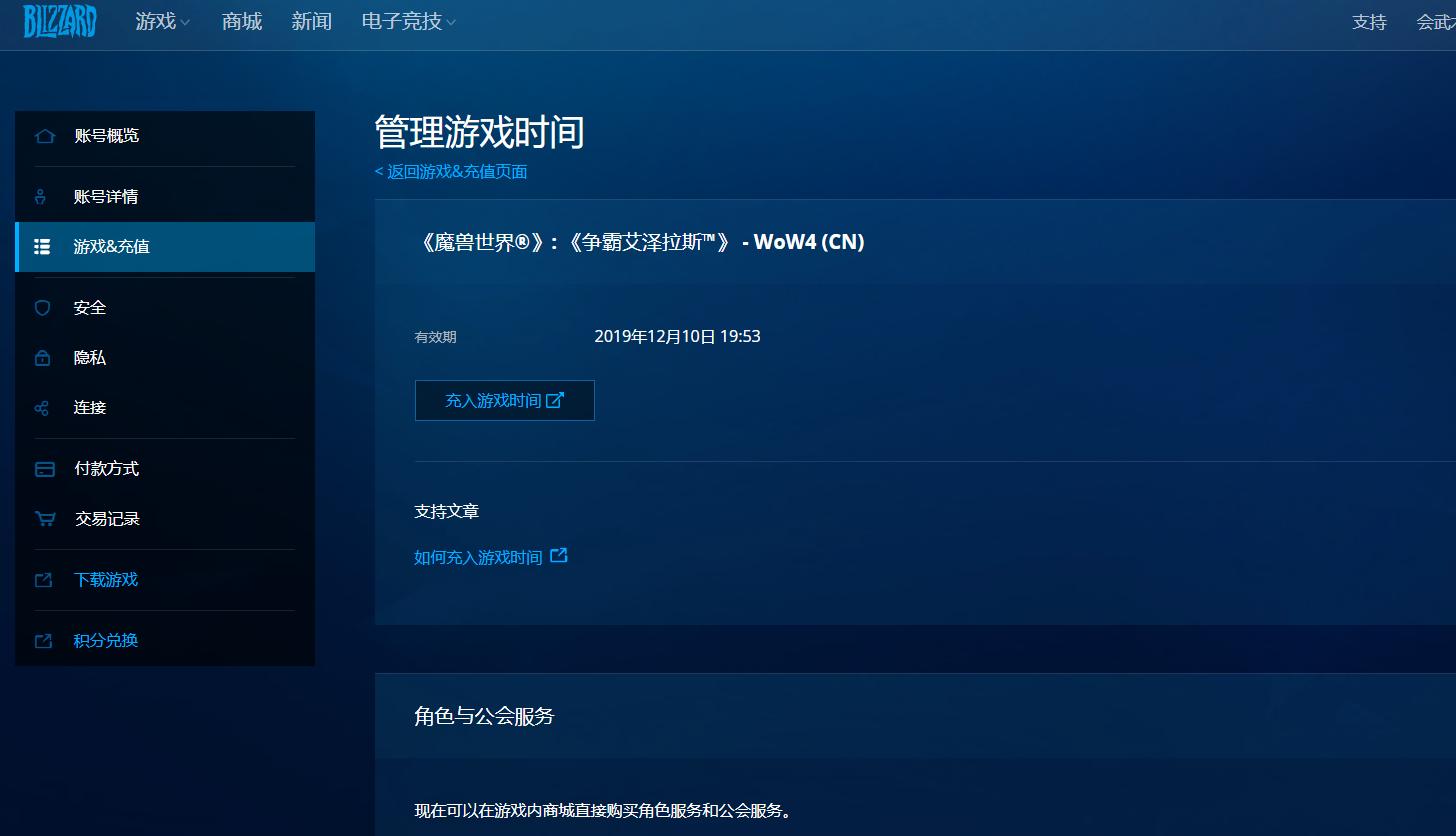Expand the 游戏 dropdown menu
The height and width of the screenshot is (836, 1456).
pos(162,21)
